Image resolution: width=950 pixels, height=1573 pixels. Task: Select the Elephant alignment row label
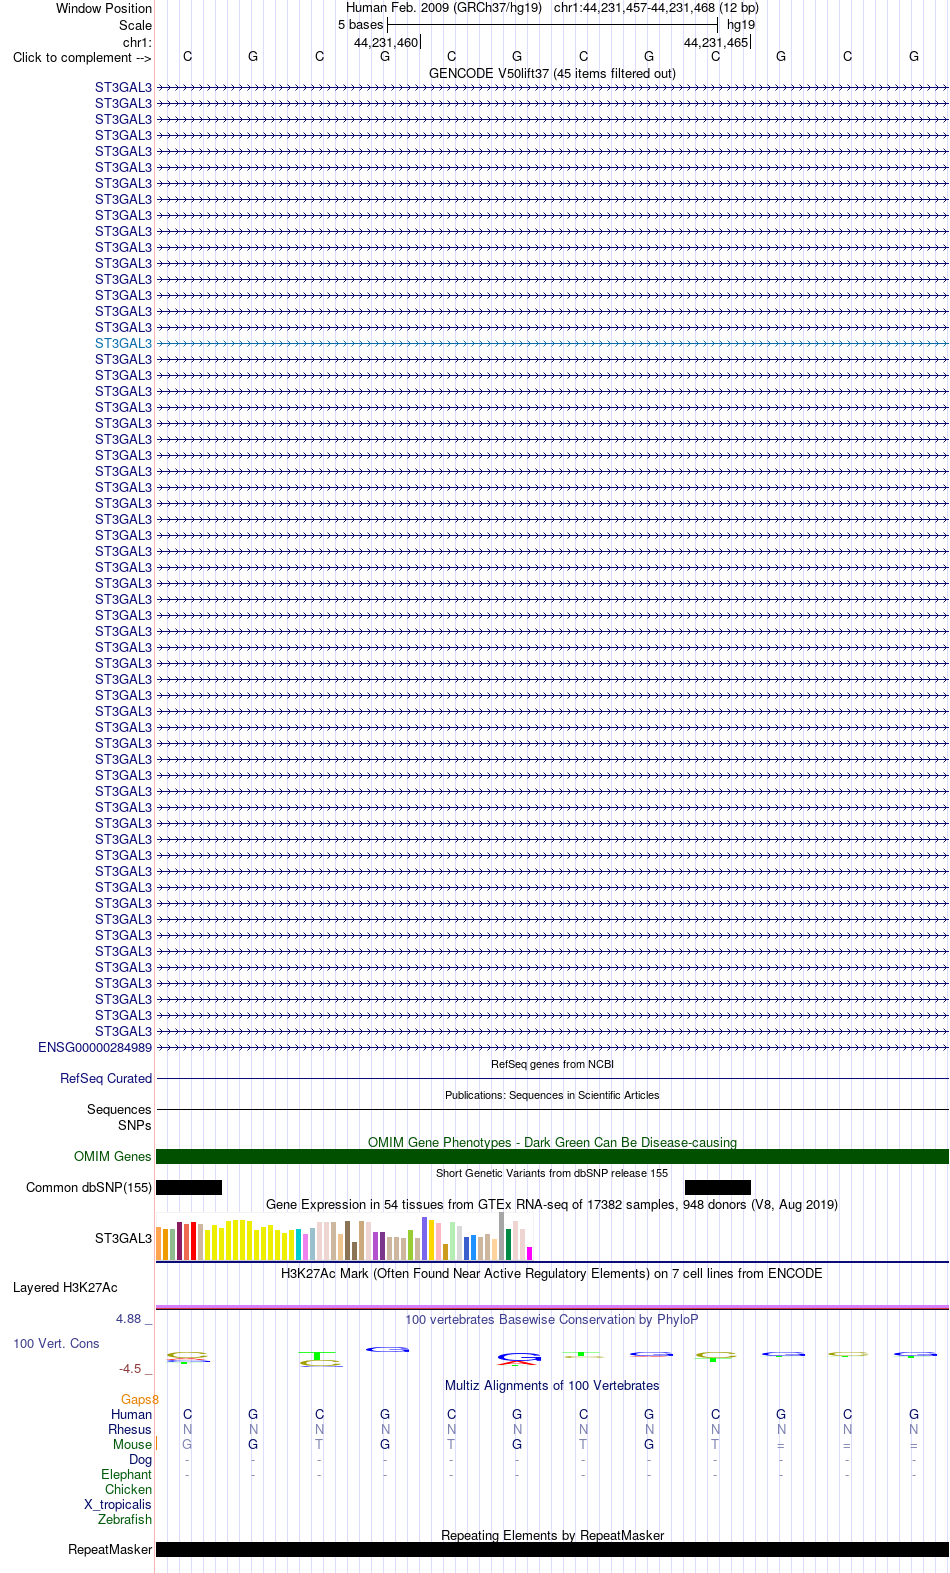[x=126, y=1474]
